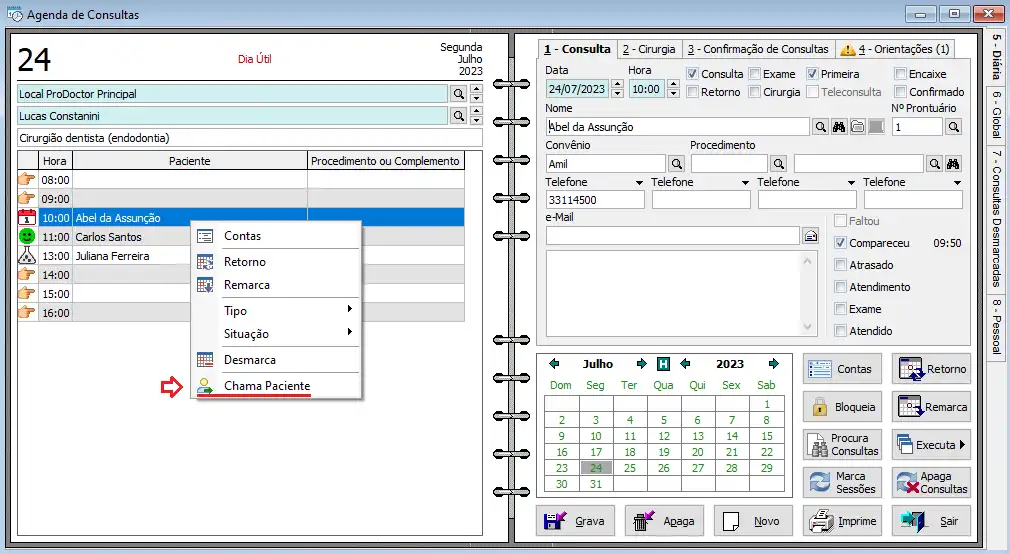Image resolution: width=1010 pixels, height=554 pixels.
Task: Go to next year after 2023
Action: click(x=774, y=364)
